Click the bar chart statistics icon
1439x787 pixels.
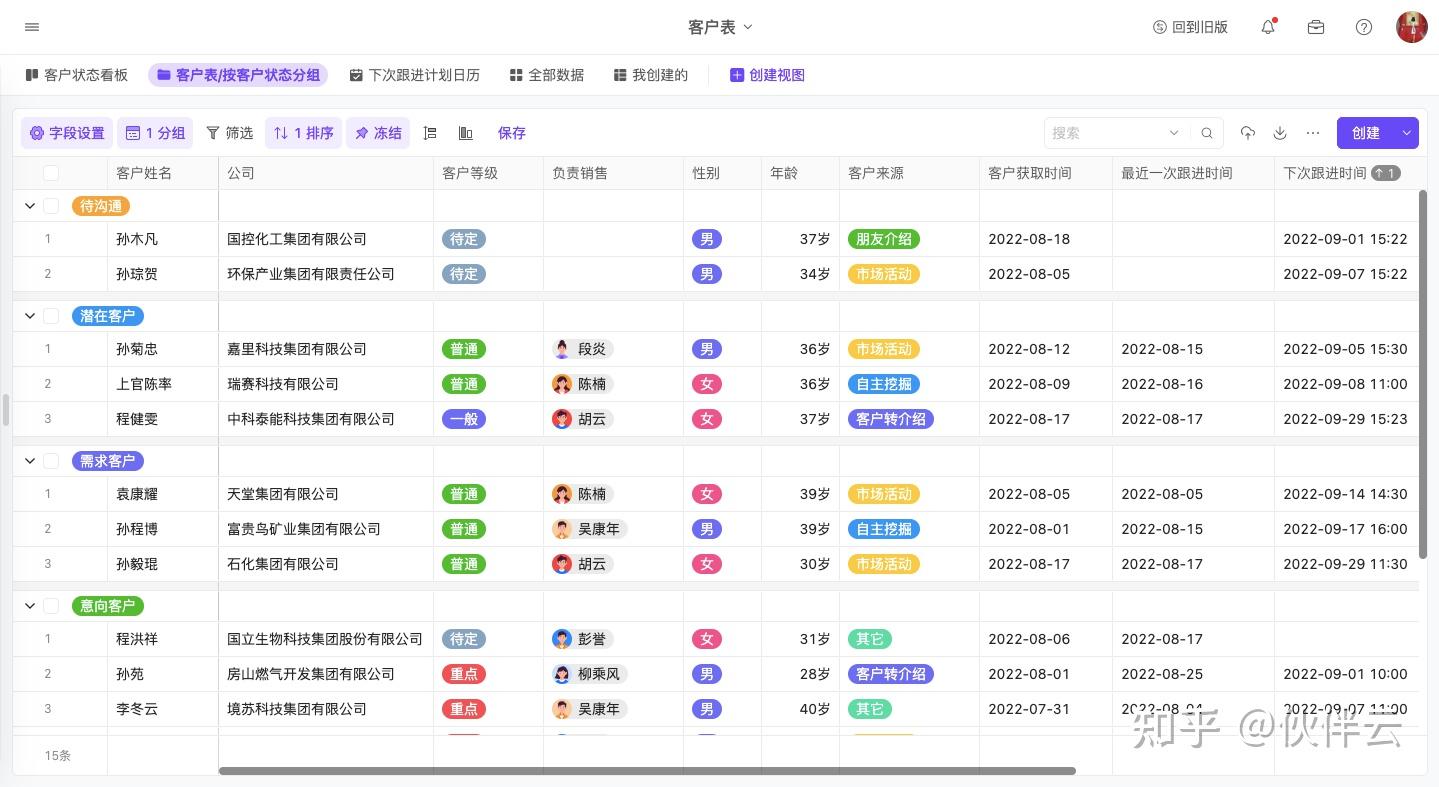click(466, 133)
